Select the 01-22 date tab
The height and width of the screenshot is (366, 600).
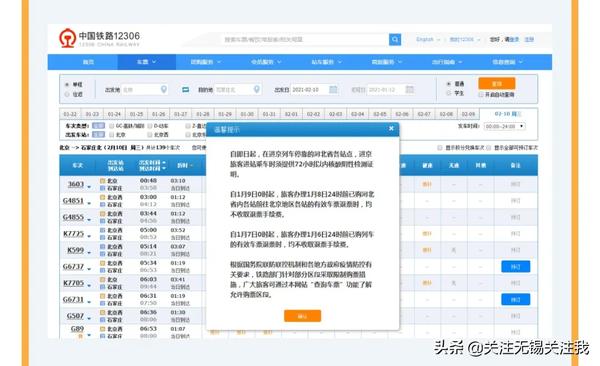[70, 114]
